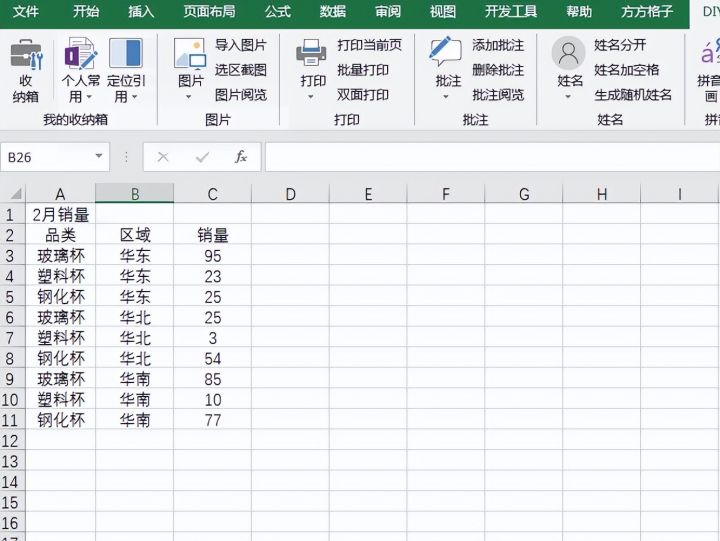Click the formula confirm checkmark icon
This screenshot has width=720, height=541.
pyautogui.click(x=202, y=157)
